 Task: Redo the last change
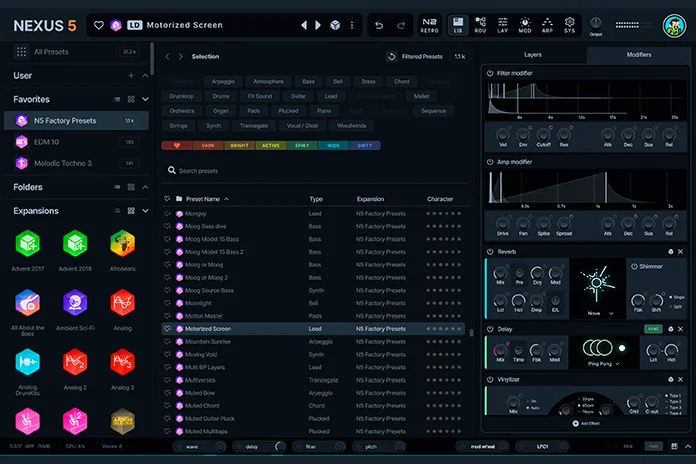tap(401, 26)
